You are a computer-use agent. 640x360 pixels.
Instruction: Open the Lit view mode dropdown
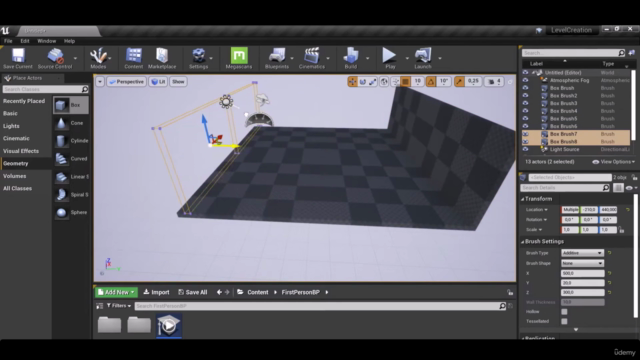(x=158, y=82)
